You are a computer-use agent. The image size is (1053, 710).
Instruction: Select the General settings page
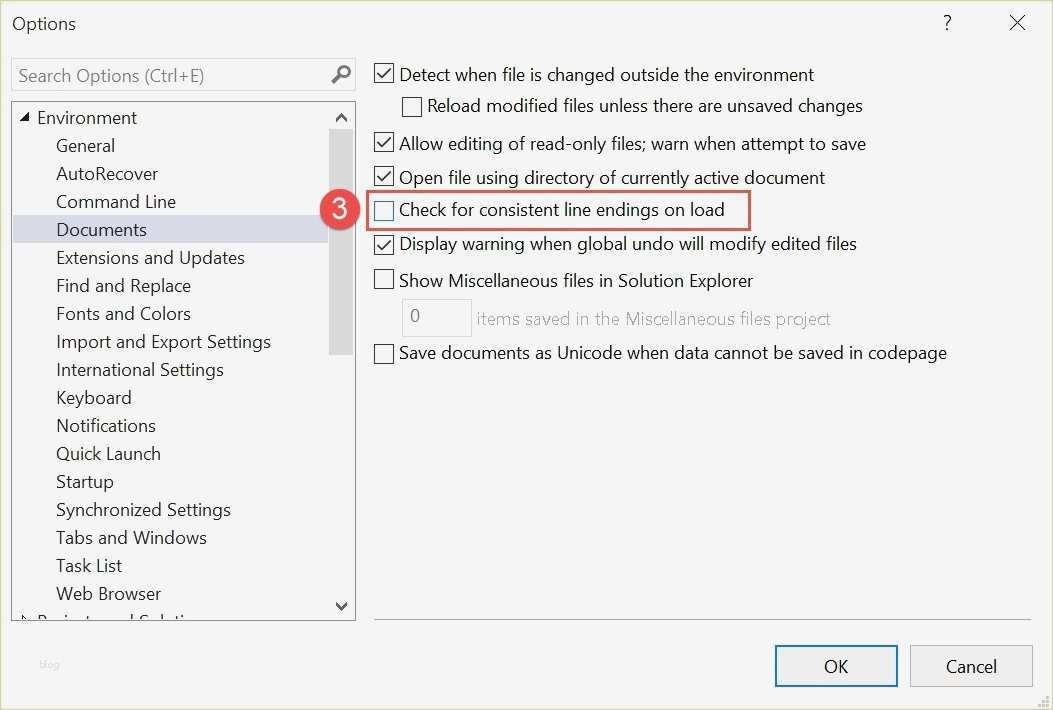[x=85, y=146]
